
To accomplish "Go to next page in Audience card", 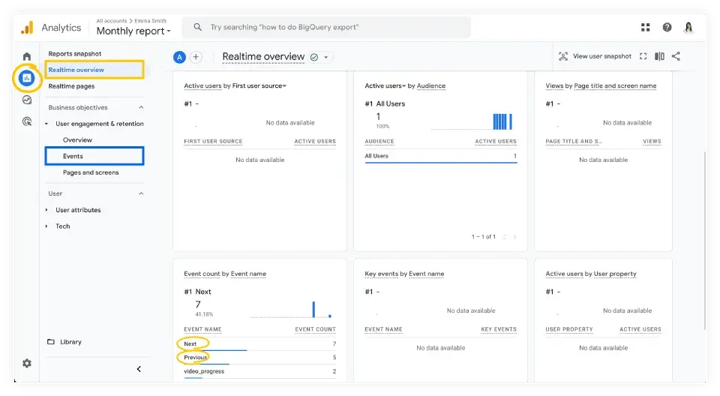I will [515, 237].
